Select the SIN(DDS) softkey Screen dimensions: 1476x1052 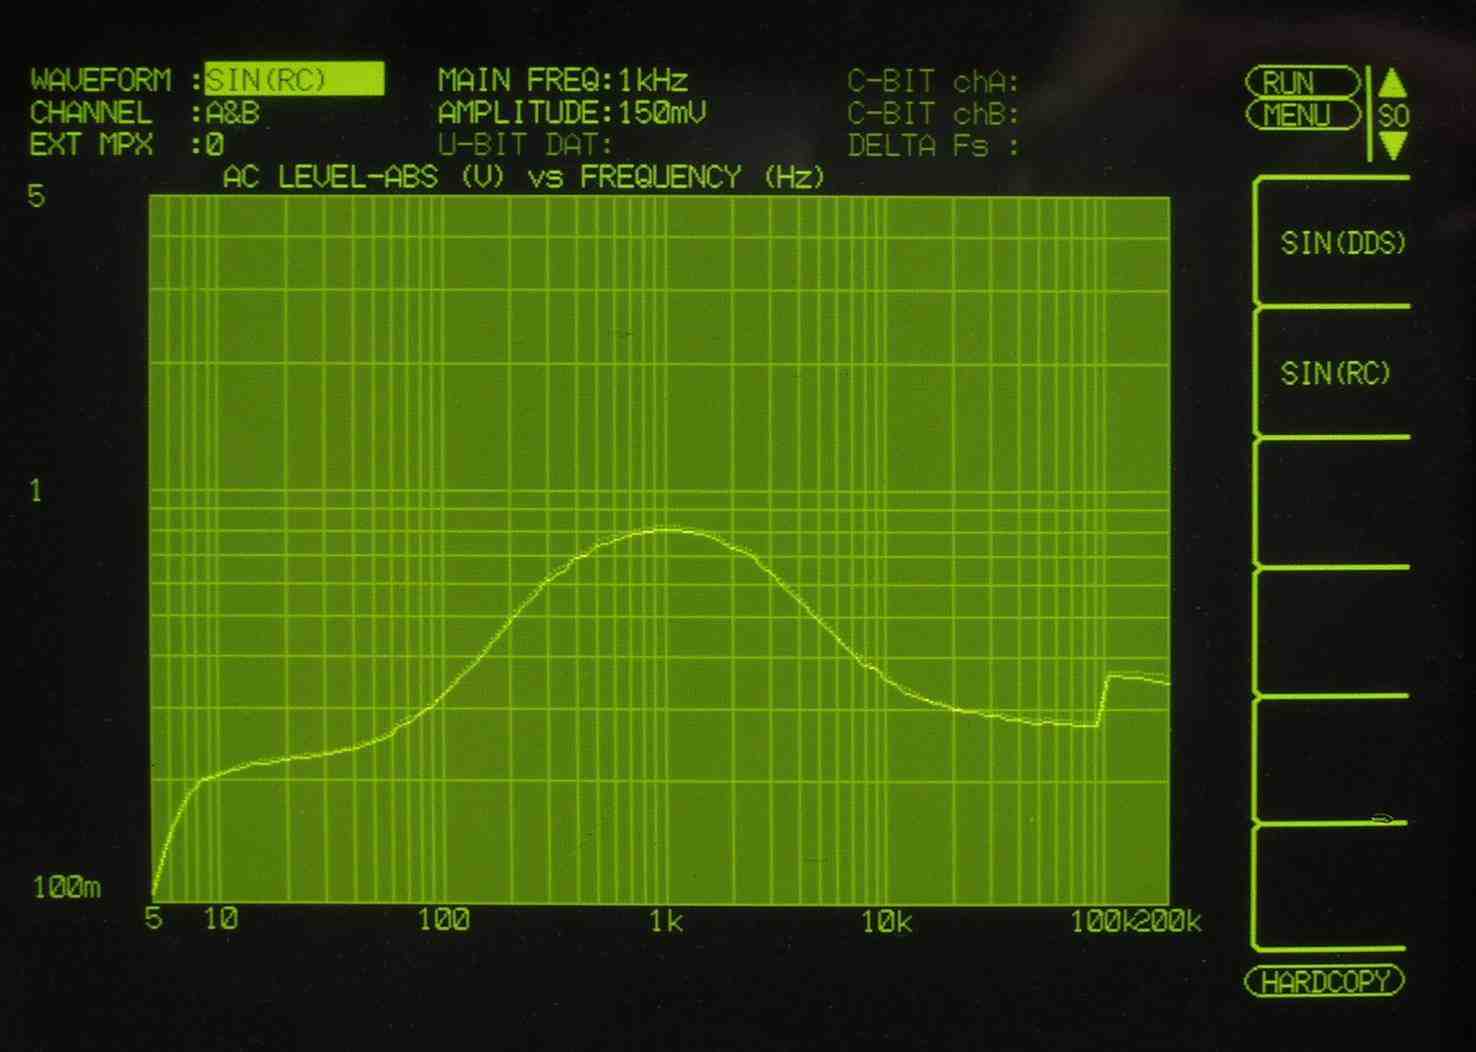[1342, 243]
